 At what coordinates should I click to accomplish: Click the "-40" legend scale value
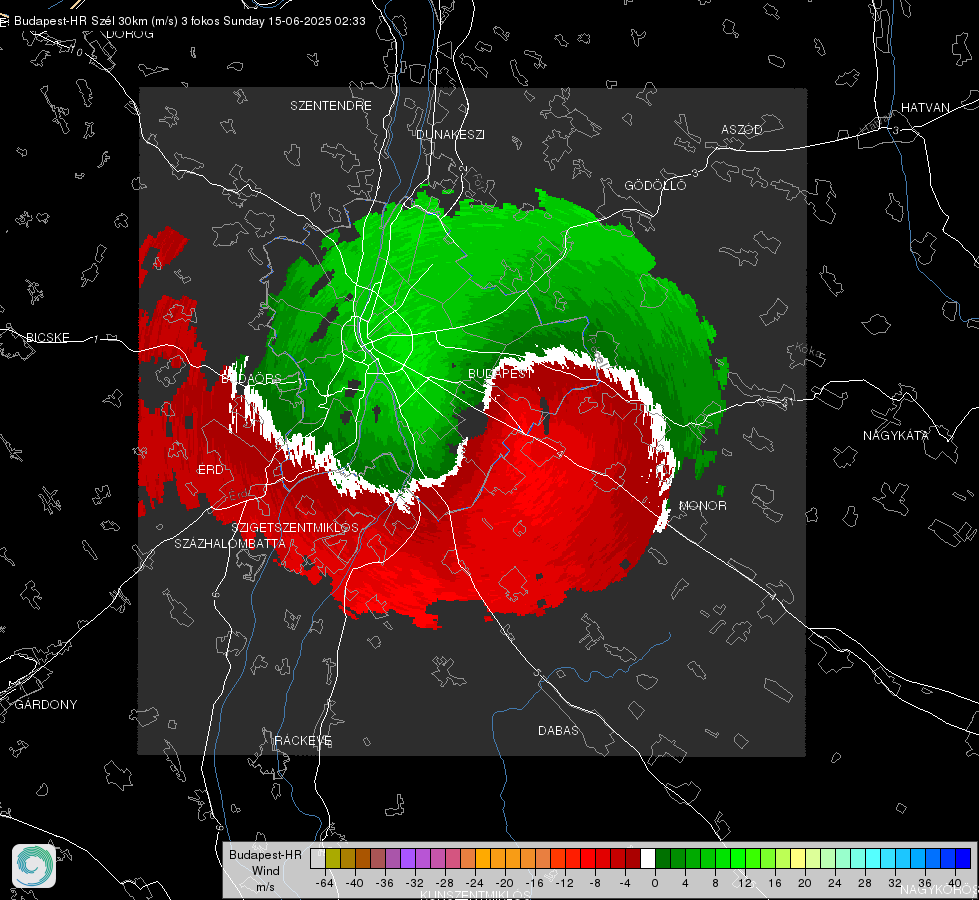click(355, 883)
